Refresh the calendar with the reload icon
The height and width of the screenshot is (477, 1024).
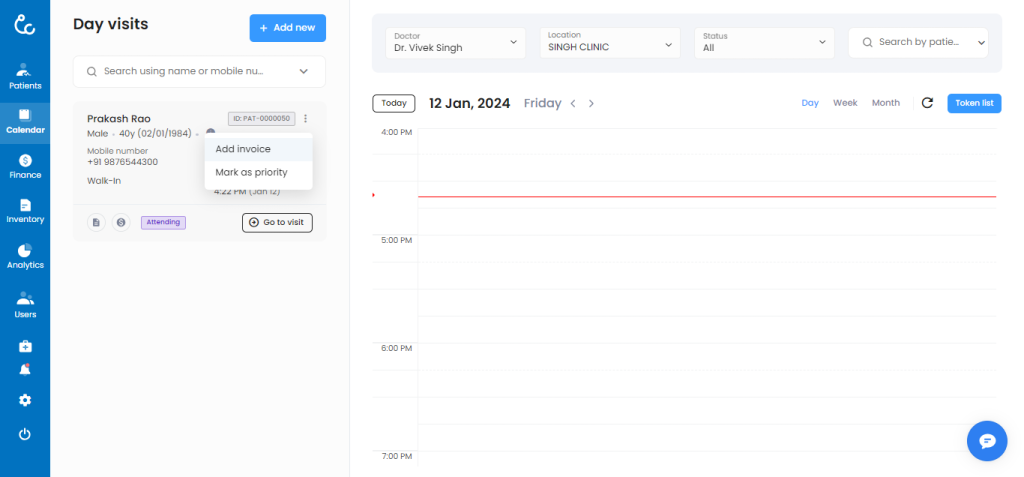pyautogui.click(x=927, y=103)
